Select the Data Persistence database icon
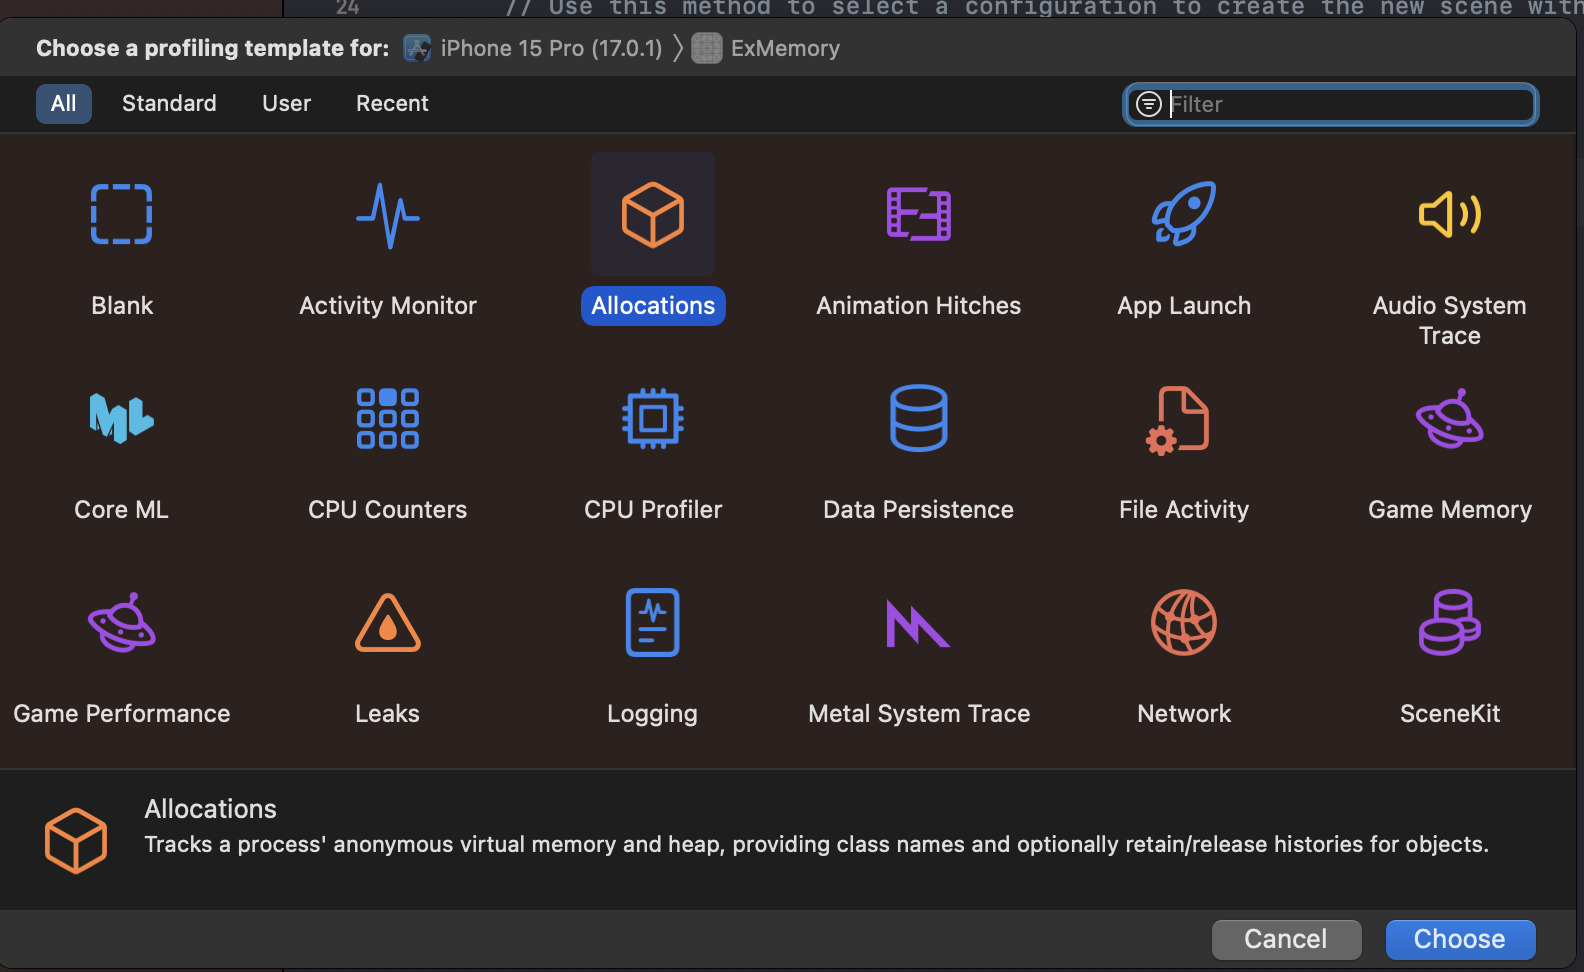Screen dimensions: 1584x972 point(919,418)
